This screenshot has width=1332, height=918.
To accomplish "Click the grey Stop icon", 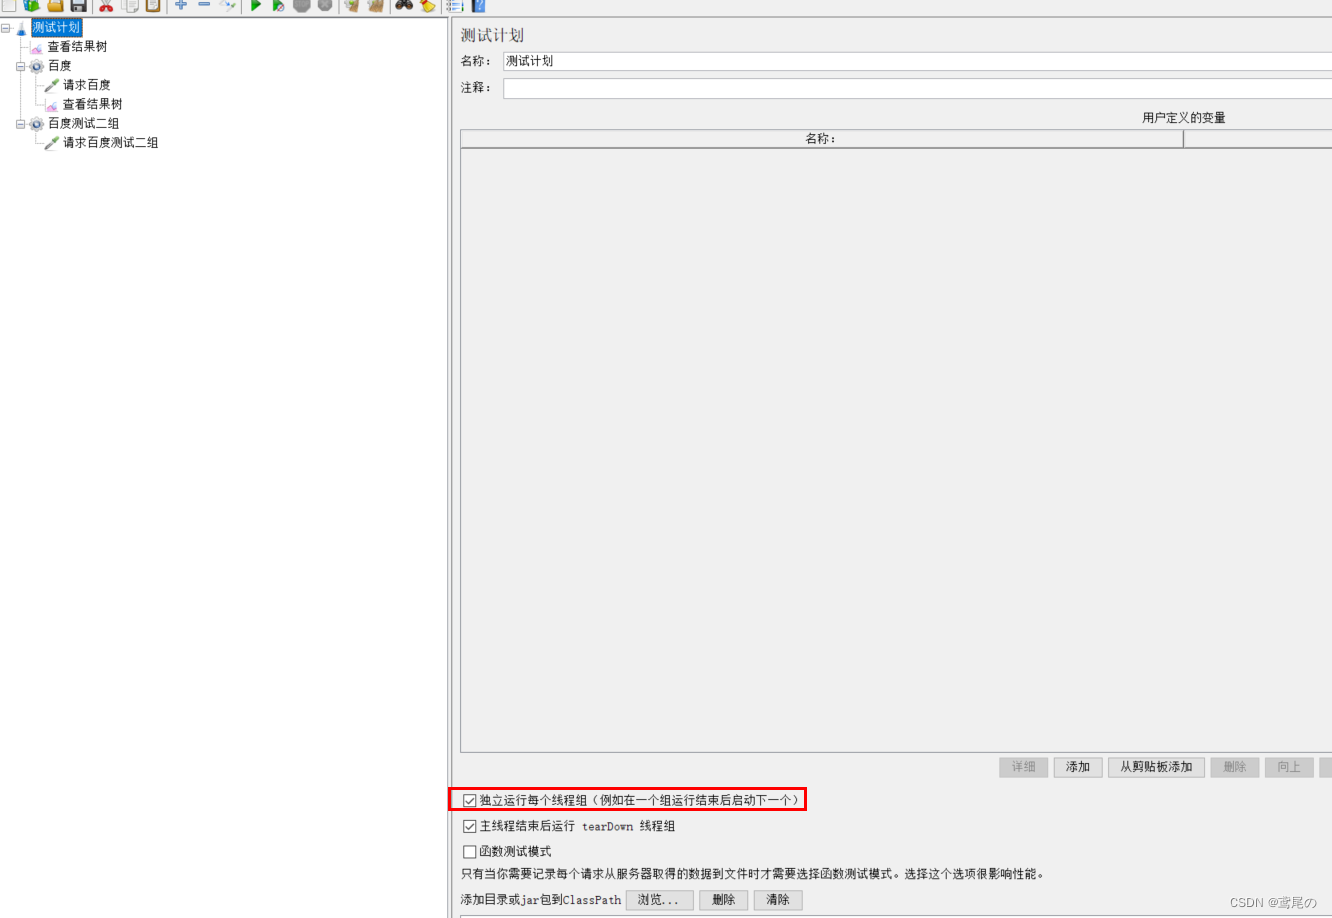I will pyautogui.click(x=302, y=5).
